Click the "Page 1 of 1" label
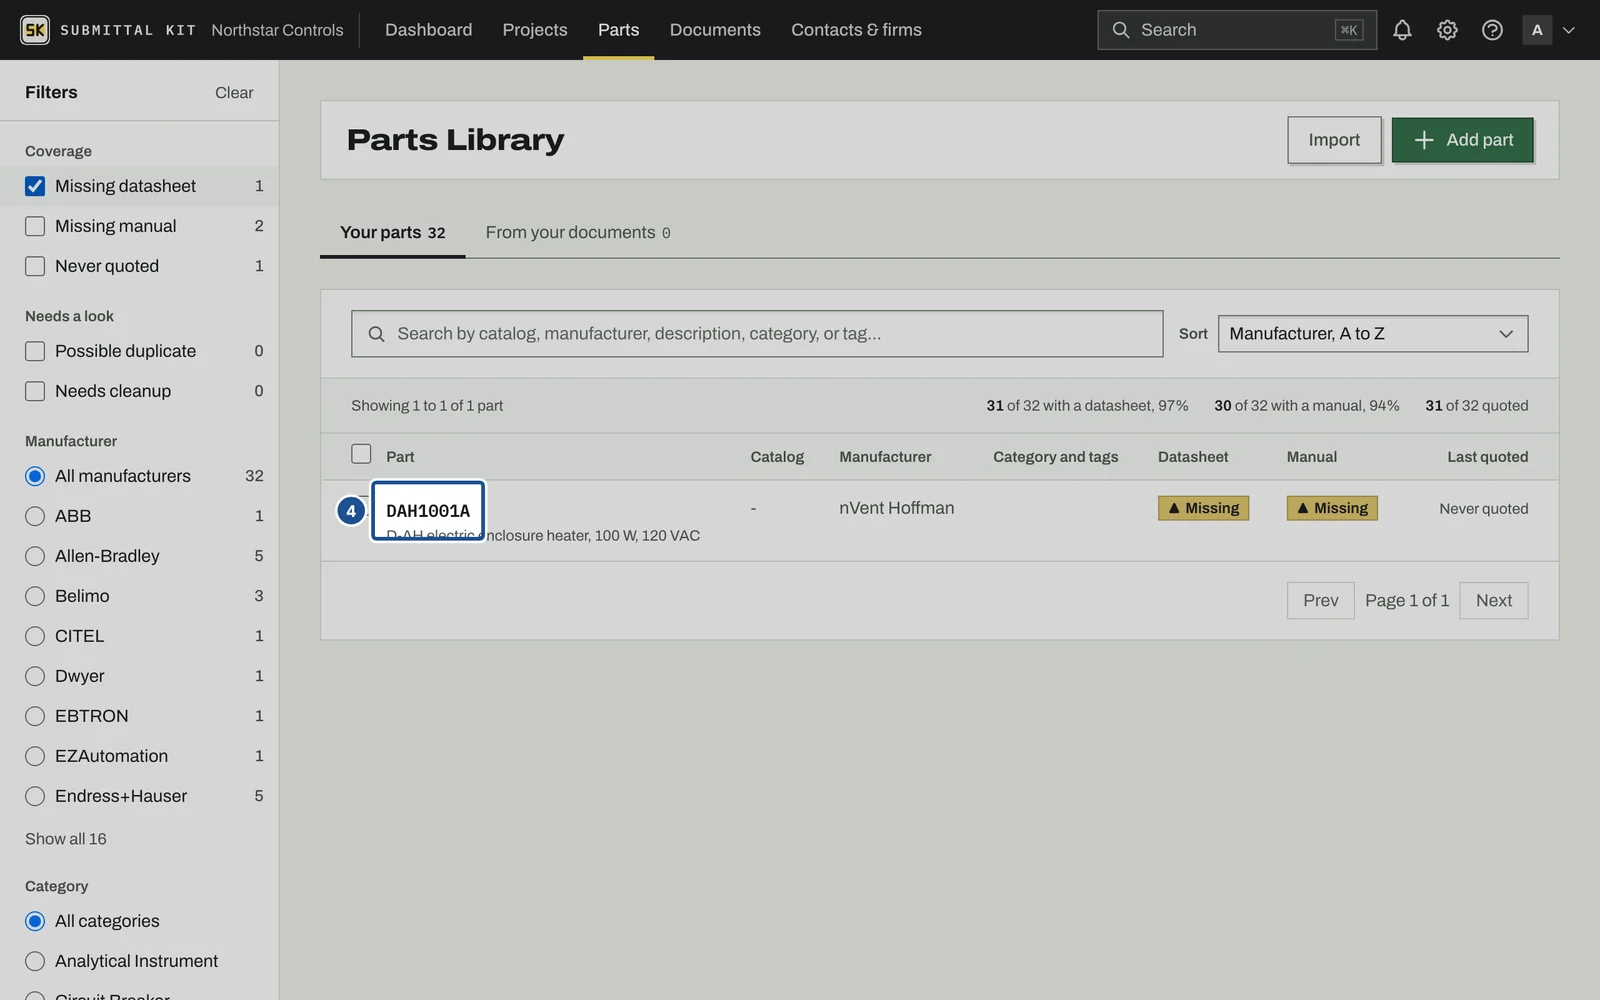Screen dimensions: 1600x1000 1407,601
